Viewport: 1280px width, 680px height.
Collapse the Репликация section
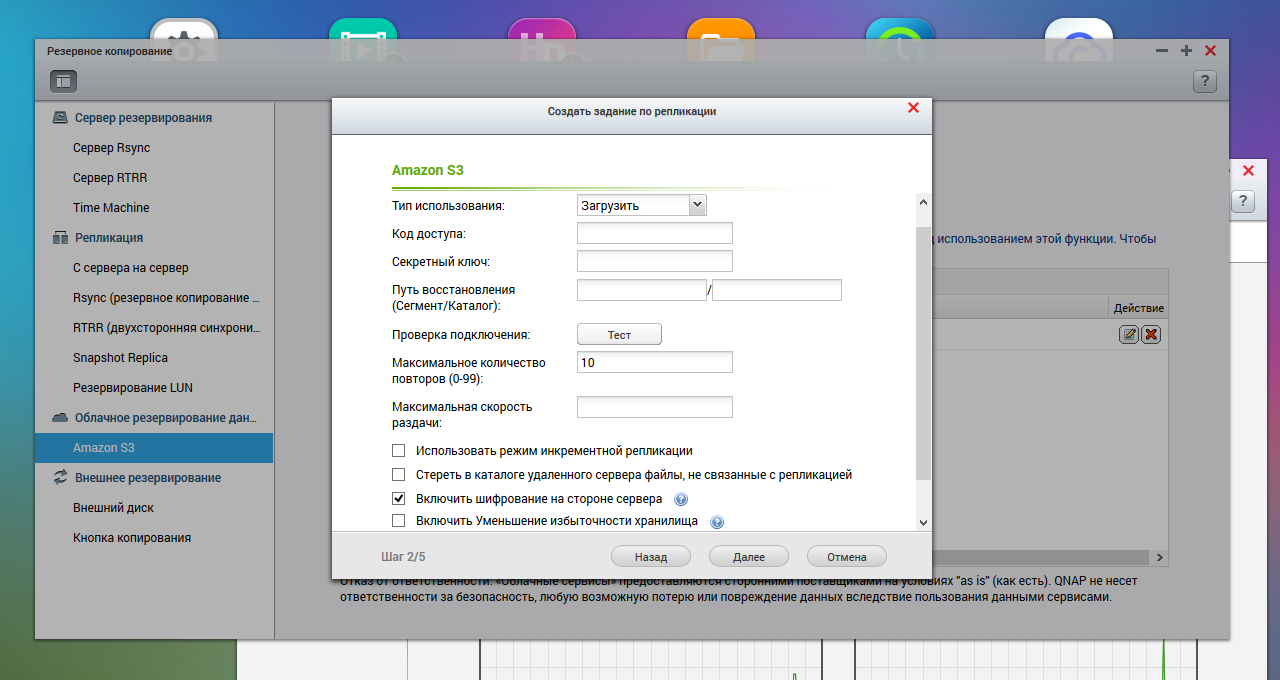point(109,237)
